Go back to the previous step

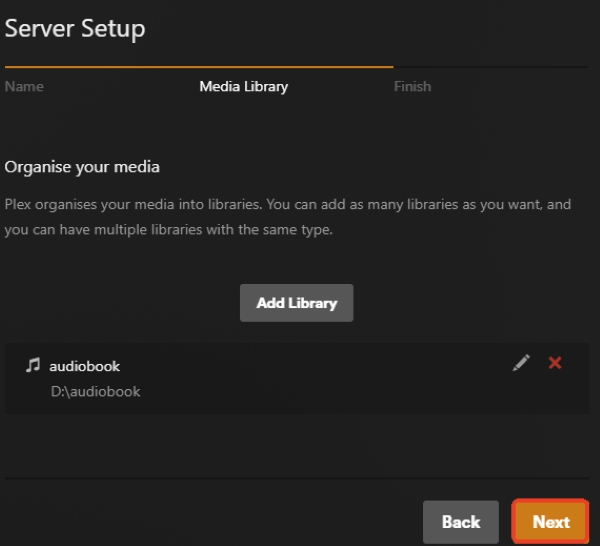pos(461,522)
